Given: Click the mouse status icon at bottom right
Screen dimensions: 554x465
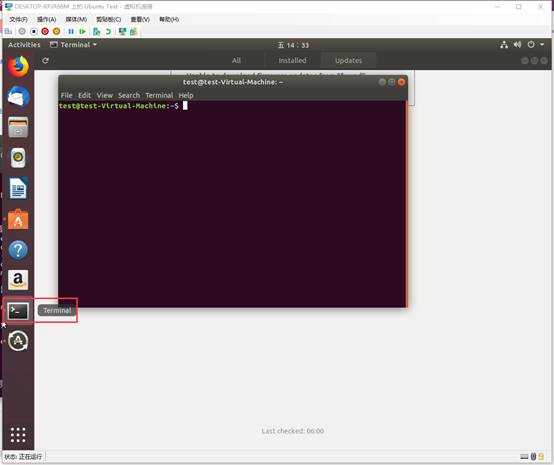Looking at the screenshot, I should click(533, 457).
